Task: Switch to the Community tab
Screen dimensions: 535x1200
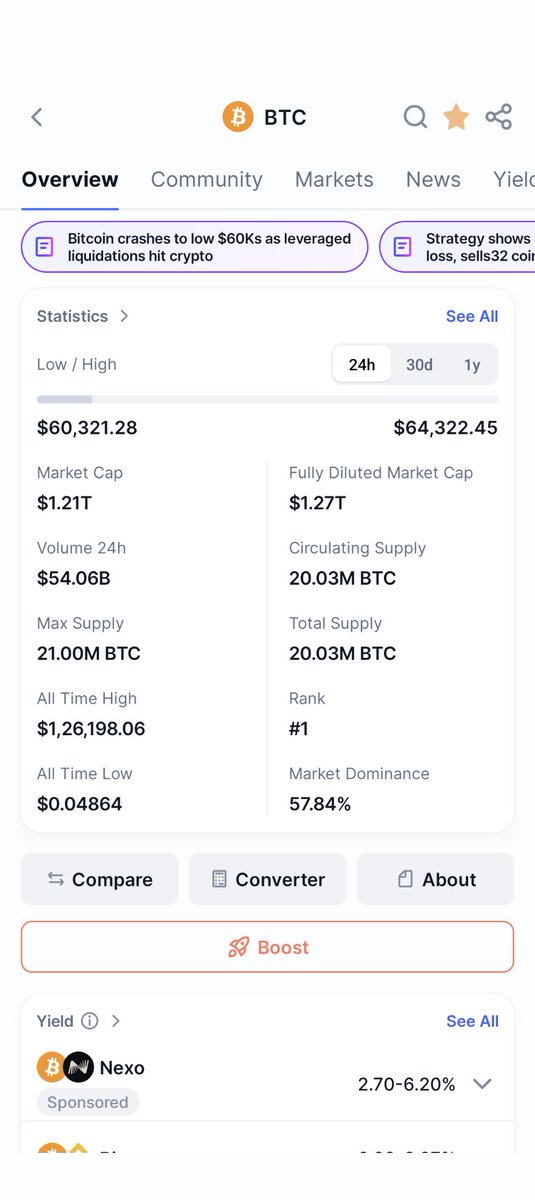Action: 207,180
